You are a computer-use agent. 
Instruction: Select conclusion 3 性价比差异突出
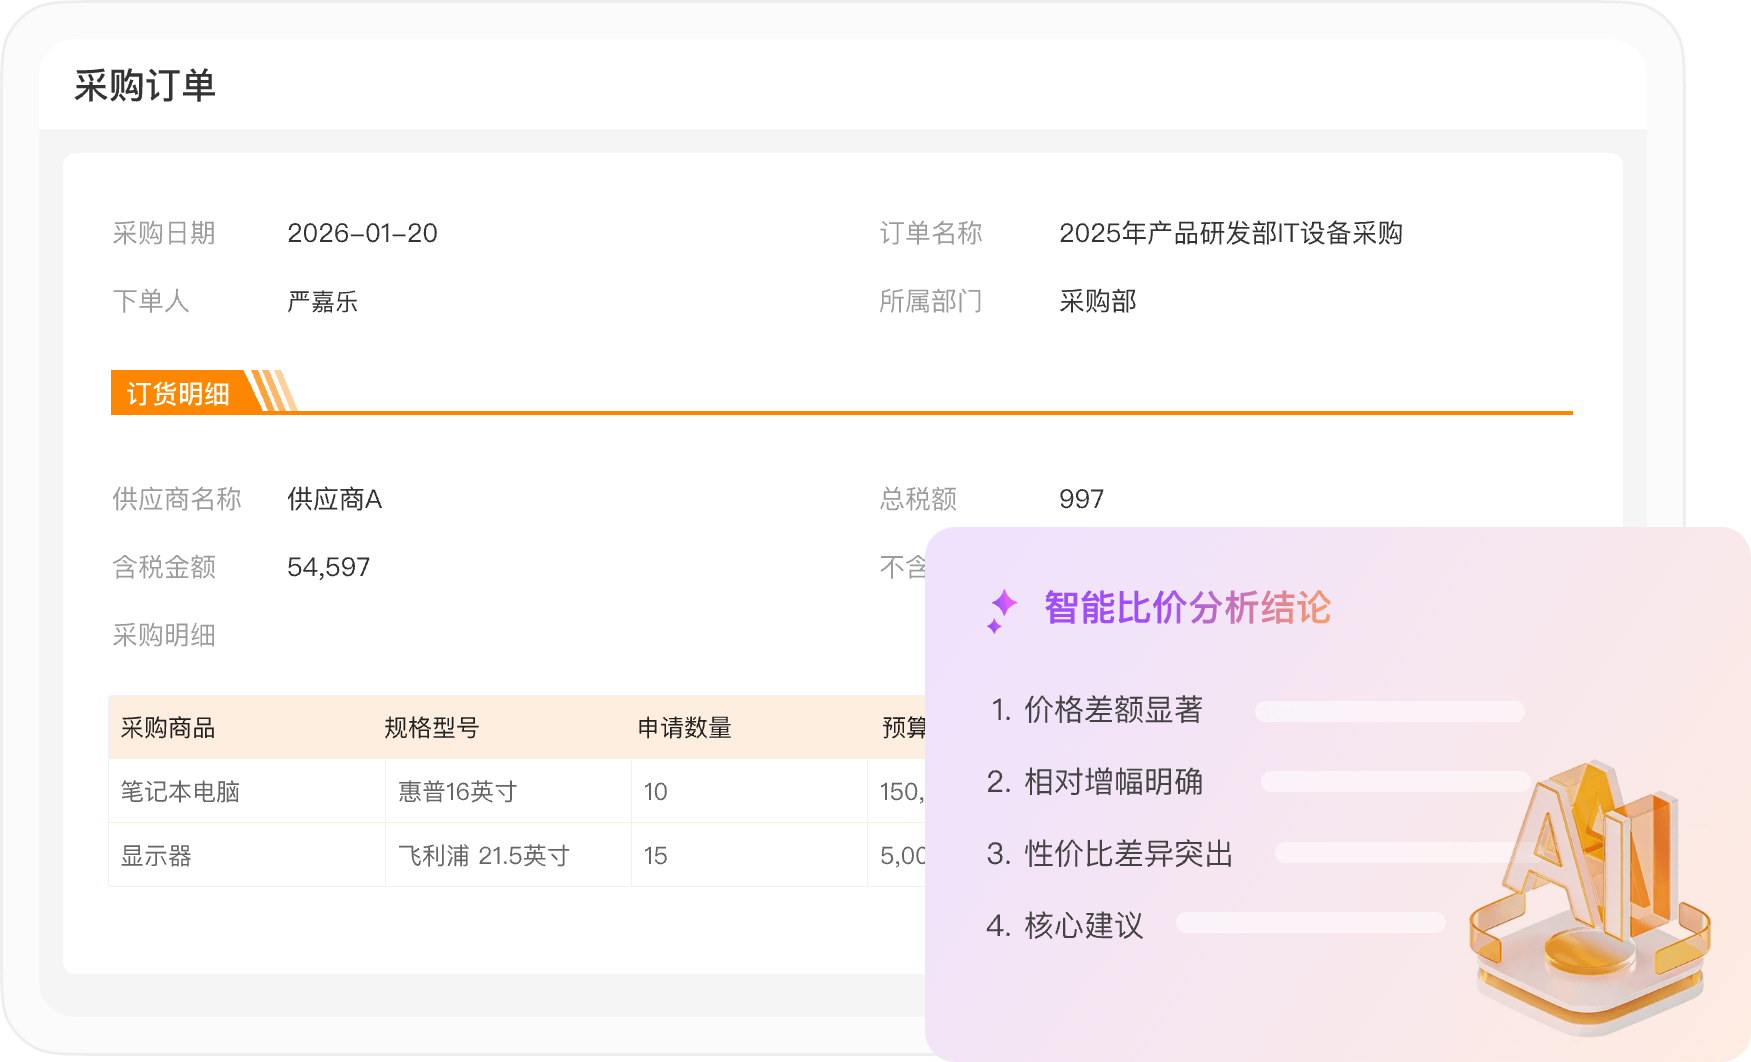(x=1110, y=854)
